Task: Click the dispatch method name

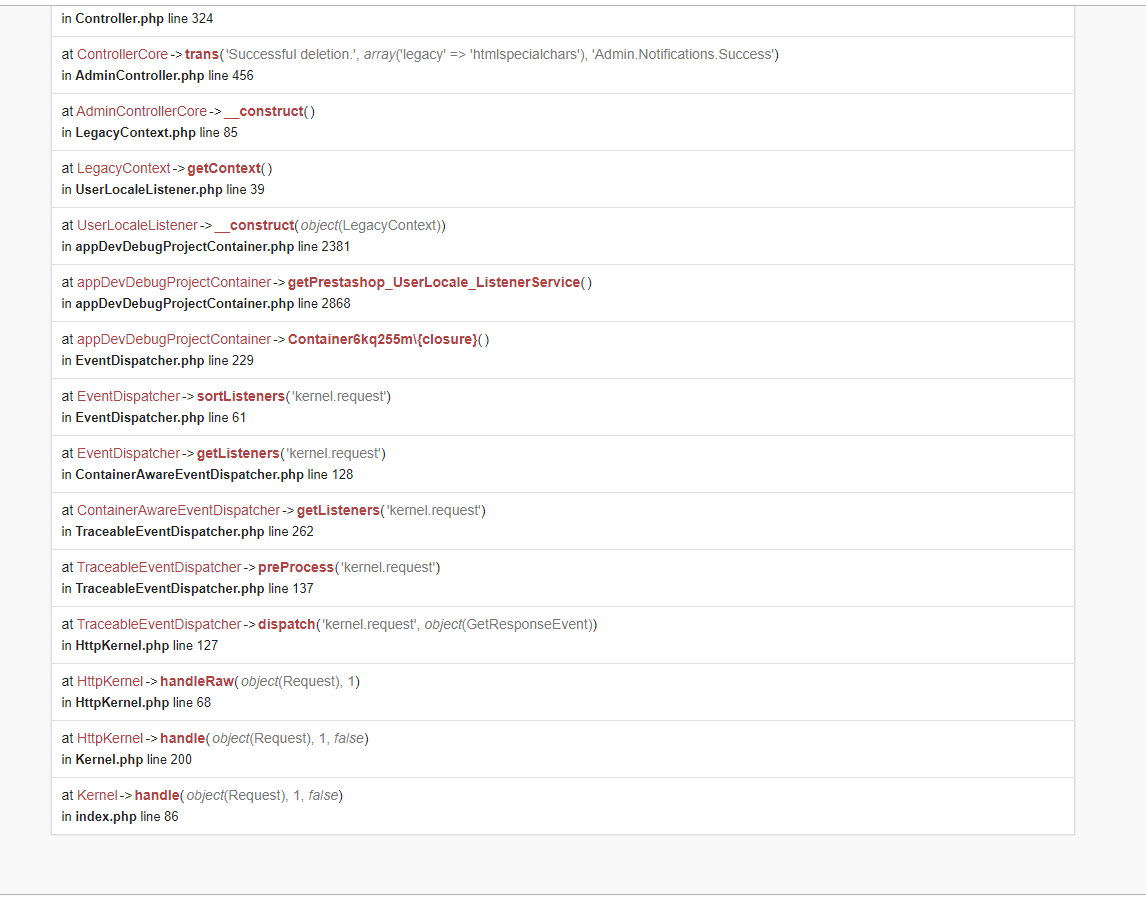Action: point(286,624)
